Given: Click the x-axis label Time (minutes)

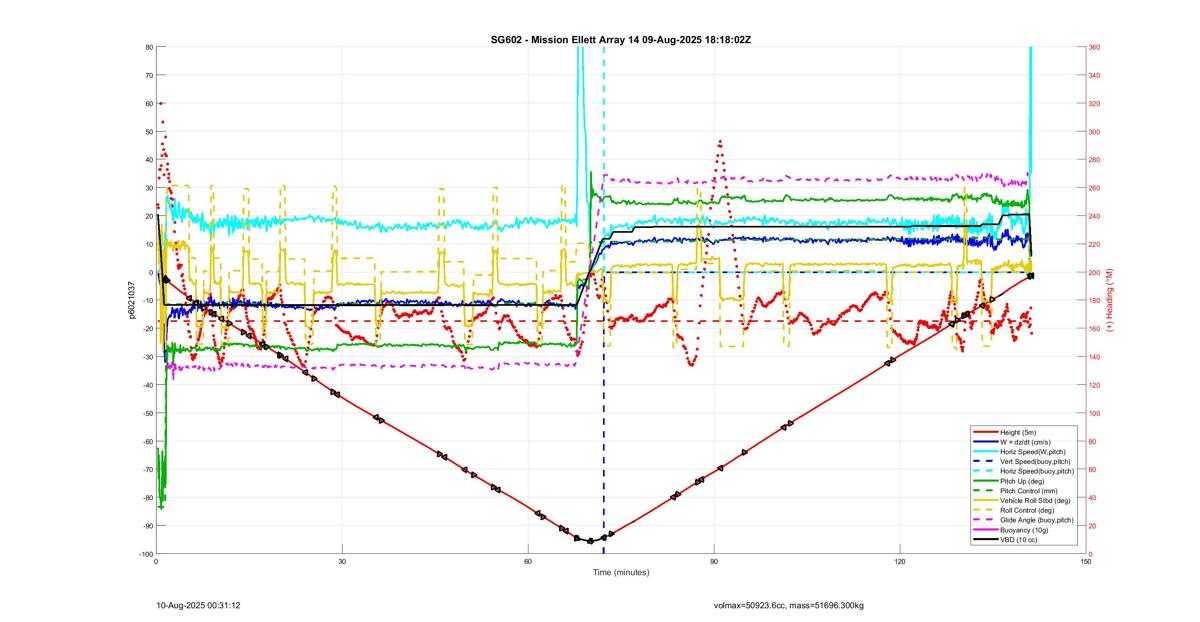Looking at the screenshot, I should click(621, 573).
